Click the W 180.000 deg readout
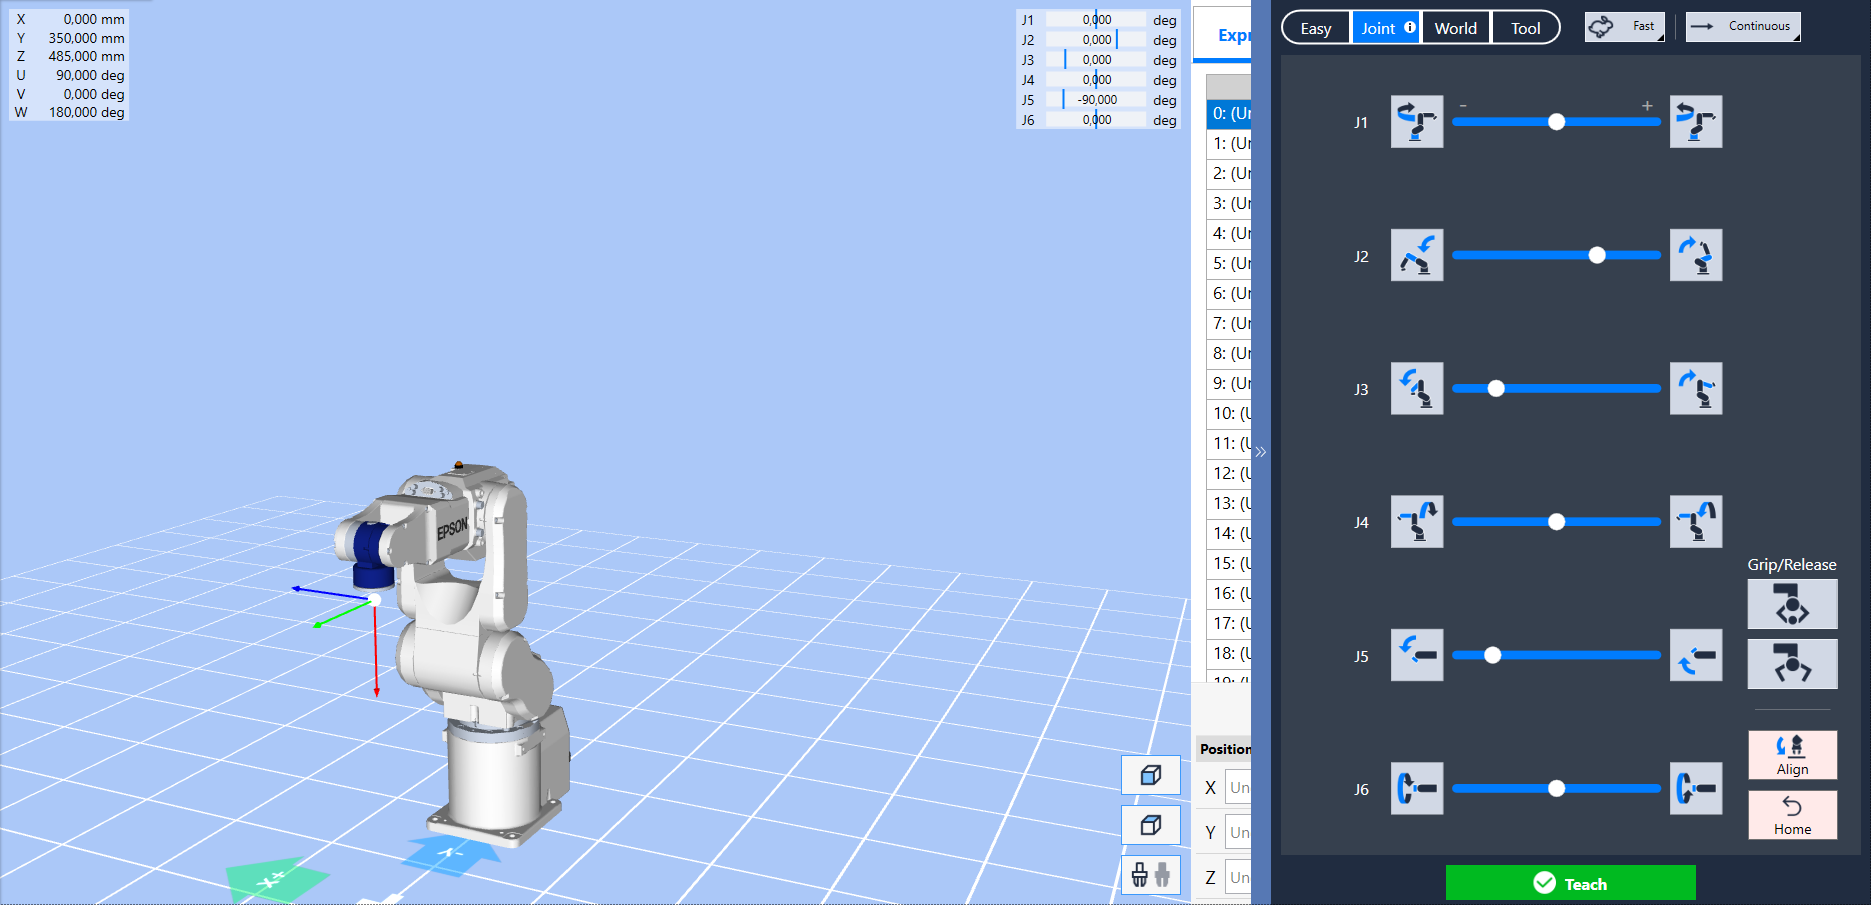1871x905 pixels. (86, 112)
